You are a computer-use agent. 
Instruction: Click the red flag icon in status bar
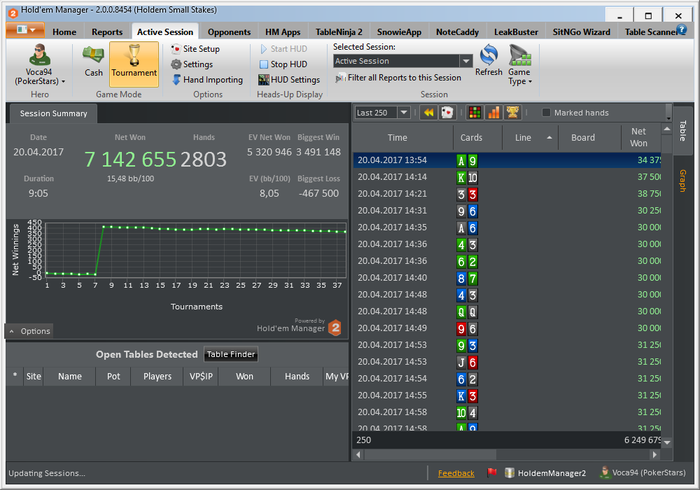(x=492, y=472)
